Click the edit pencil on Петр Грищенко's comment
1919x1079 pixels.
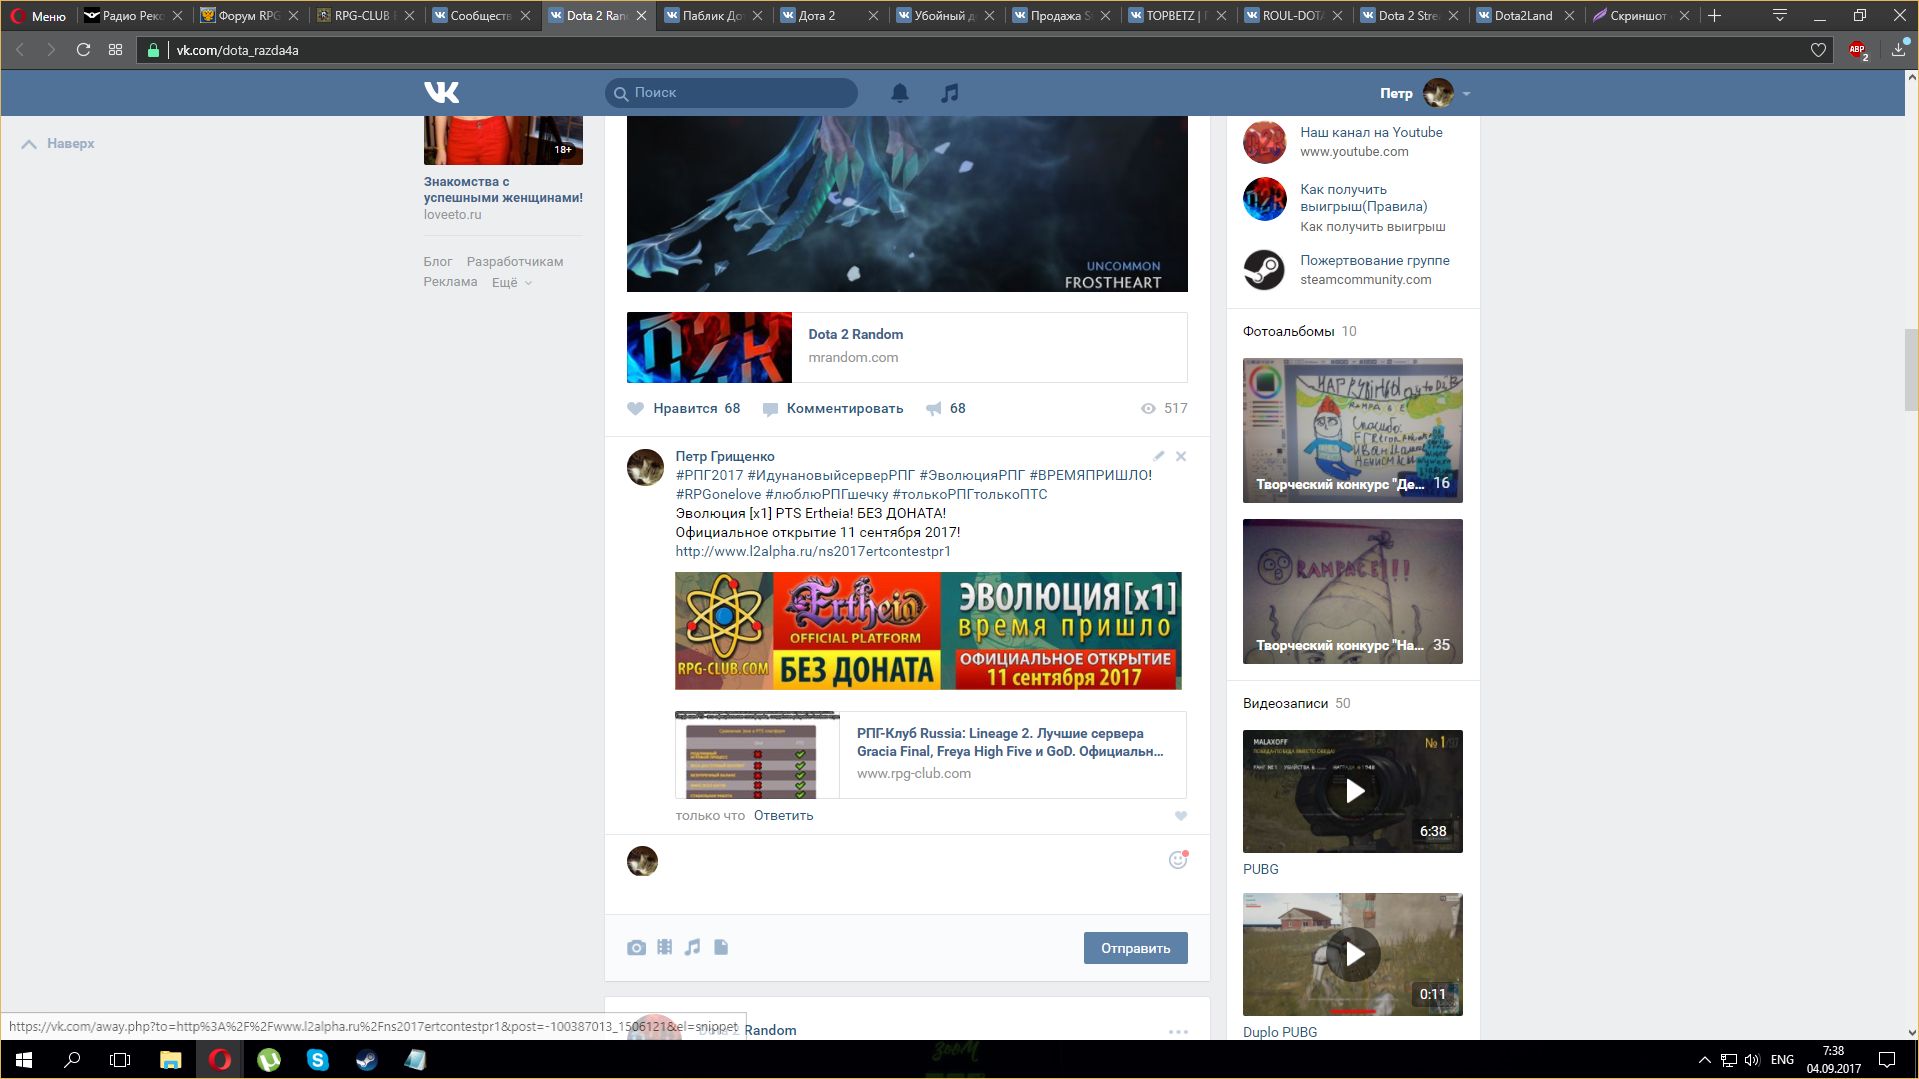(1159, 456)
